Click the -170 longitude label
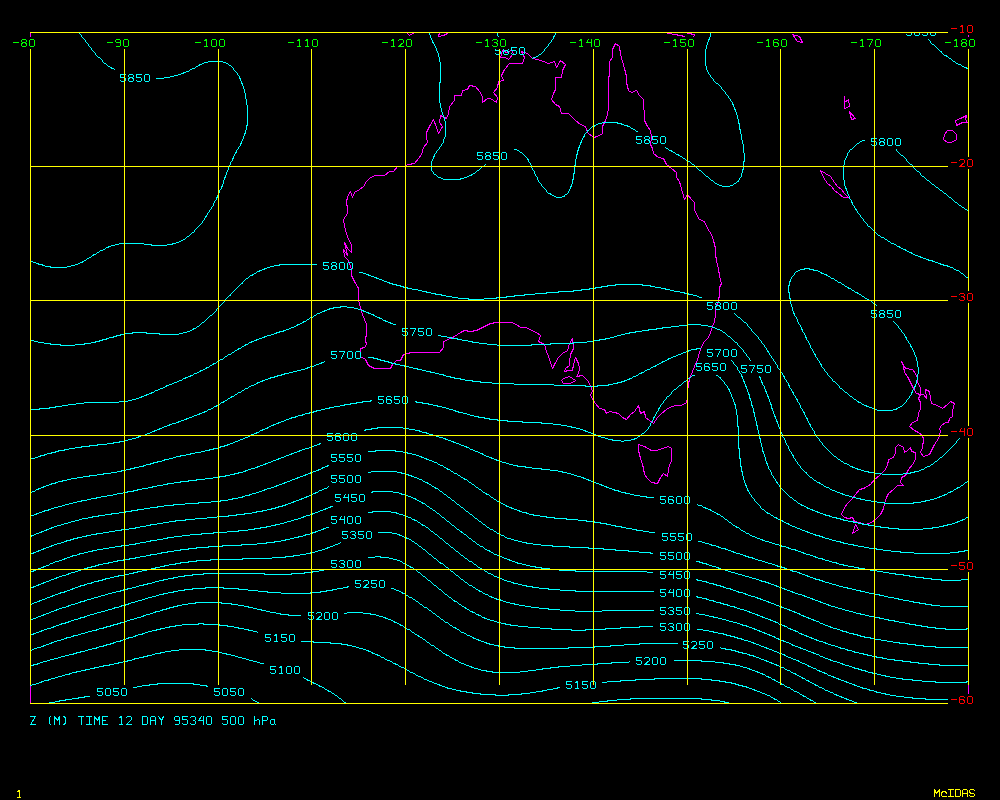Image resolution: width=1000 pixels, height=800 pixels. (x=867, y=43)
